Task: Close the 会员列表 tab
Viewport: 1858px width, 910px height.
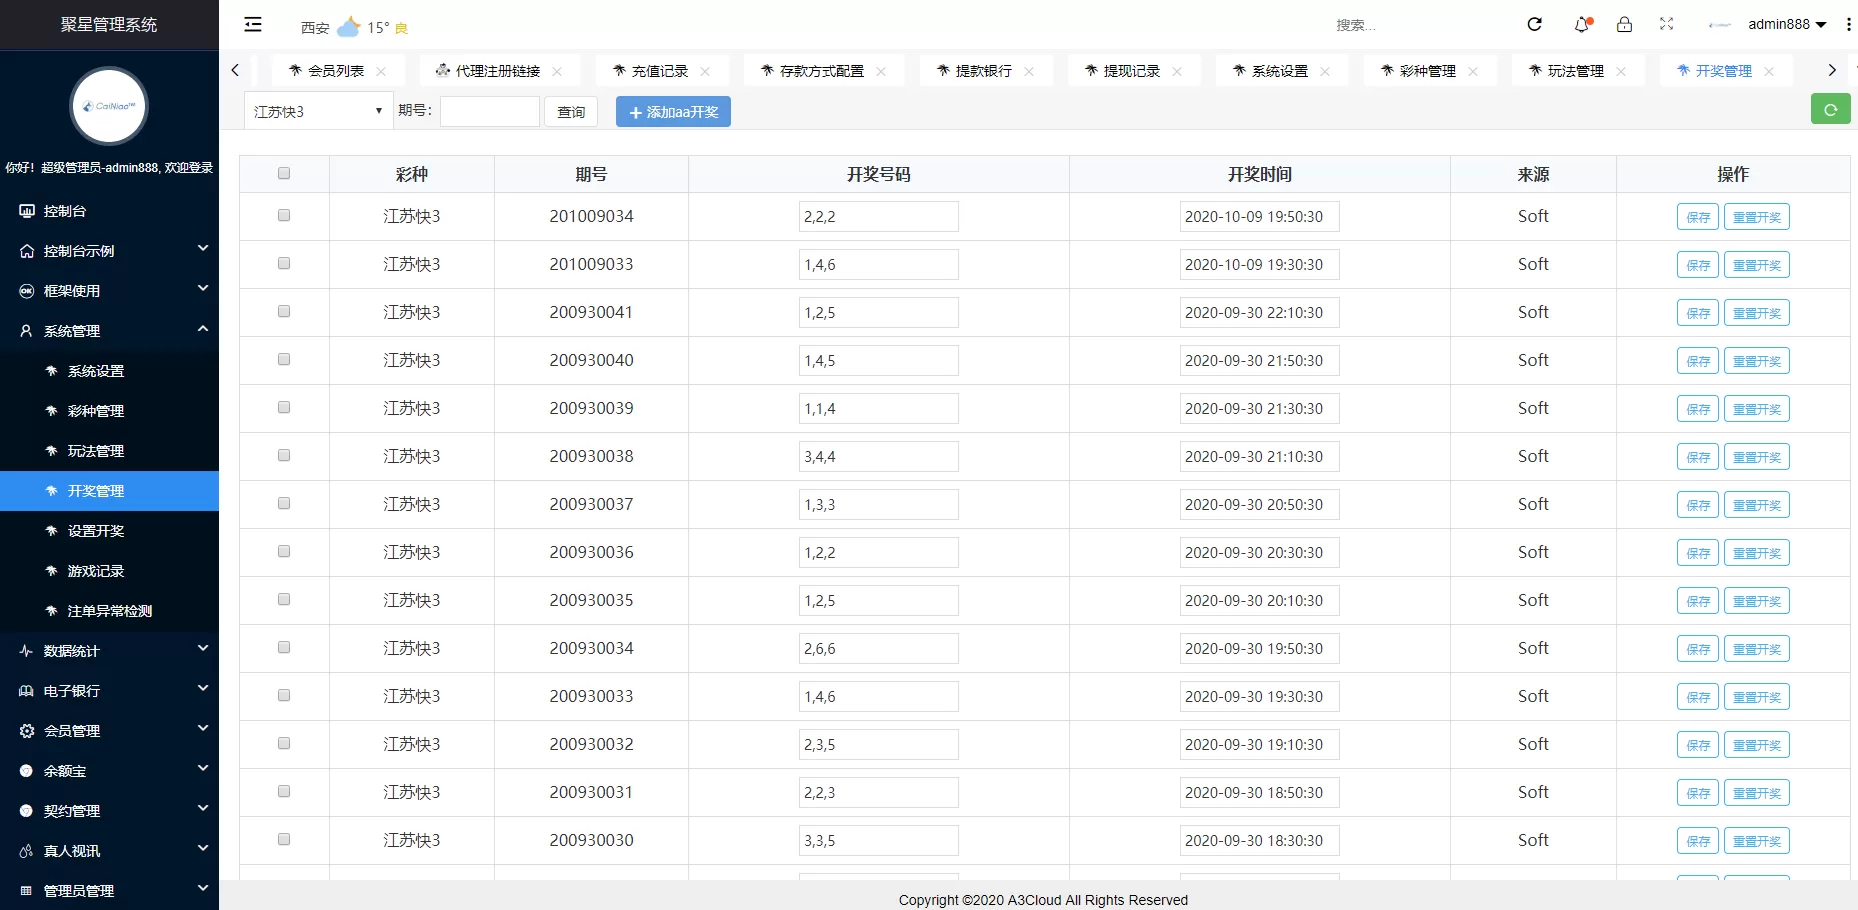Action: click(381, 72)
